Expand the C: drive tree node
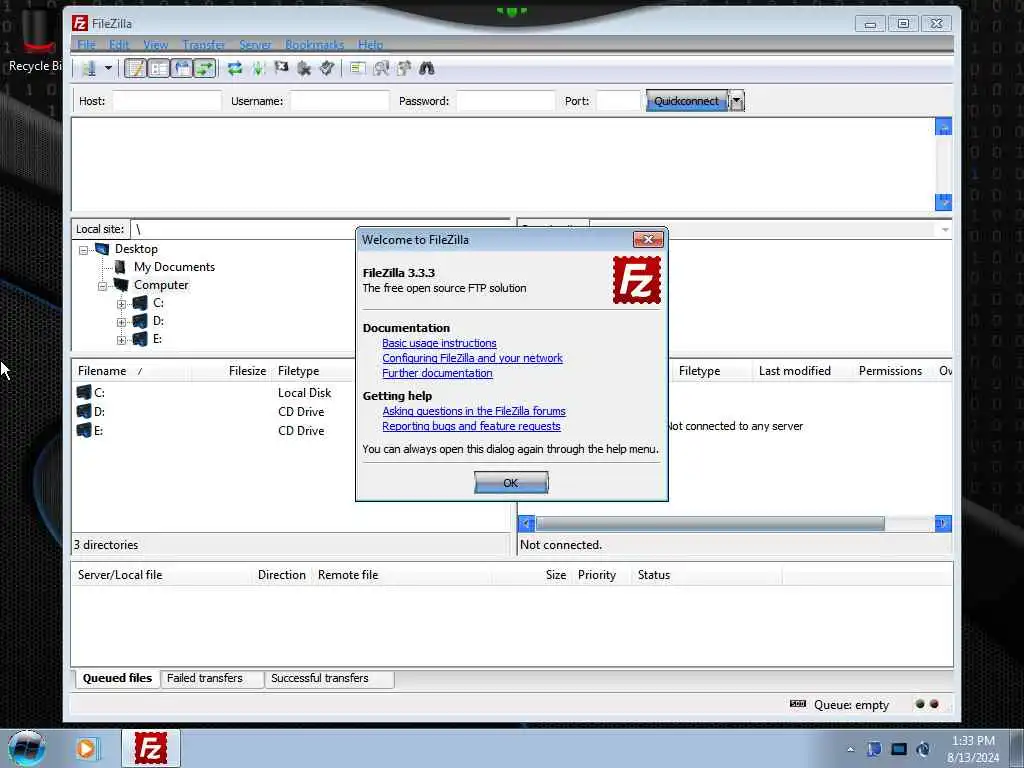Screen dimensions: 1024x768 click(x=121, y=304)
